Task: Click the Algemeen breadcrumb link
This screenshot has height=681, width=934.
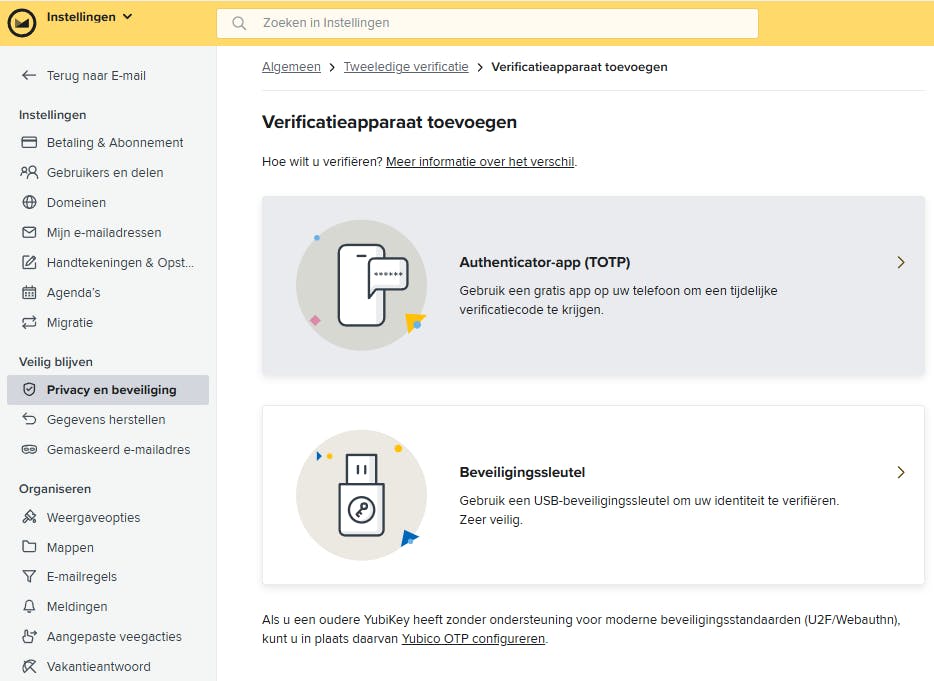Action: click(291, 67)
